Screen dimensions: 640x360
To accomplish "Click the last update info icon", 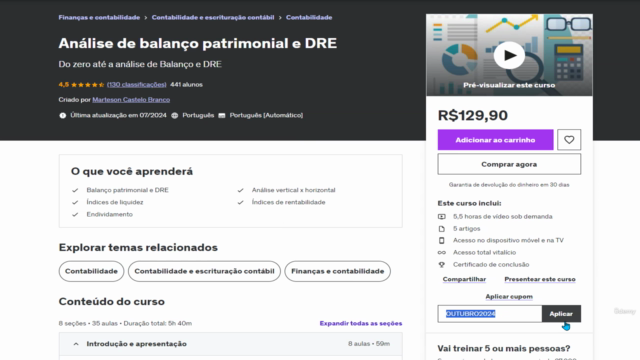I will click(x=62, y=116).
